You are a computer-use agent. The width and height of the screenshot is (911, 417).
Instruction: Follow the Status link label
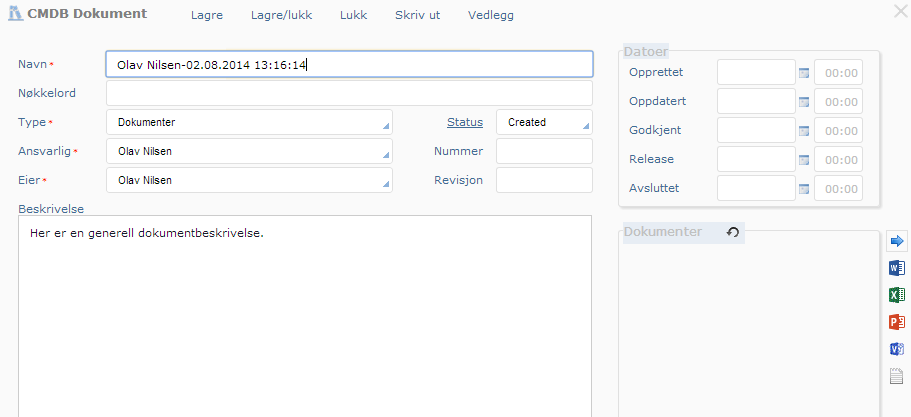coord(464,122)
